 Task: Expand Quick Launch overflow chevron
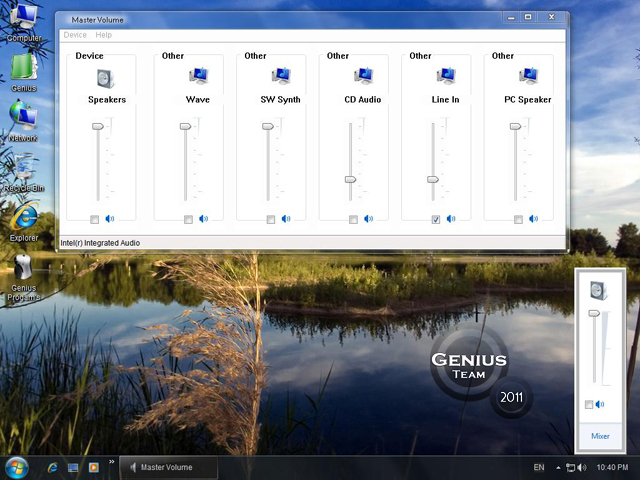(x=111, y=462)
